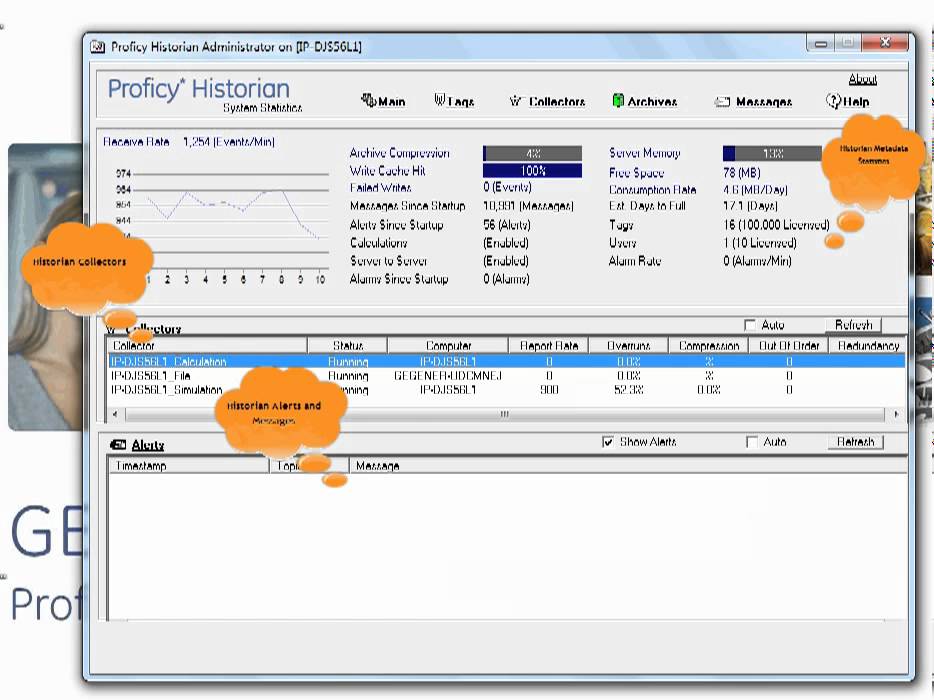Click the About link
This screenshot has height=700, width=934.
(863, 79)
